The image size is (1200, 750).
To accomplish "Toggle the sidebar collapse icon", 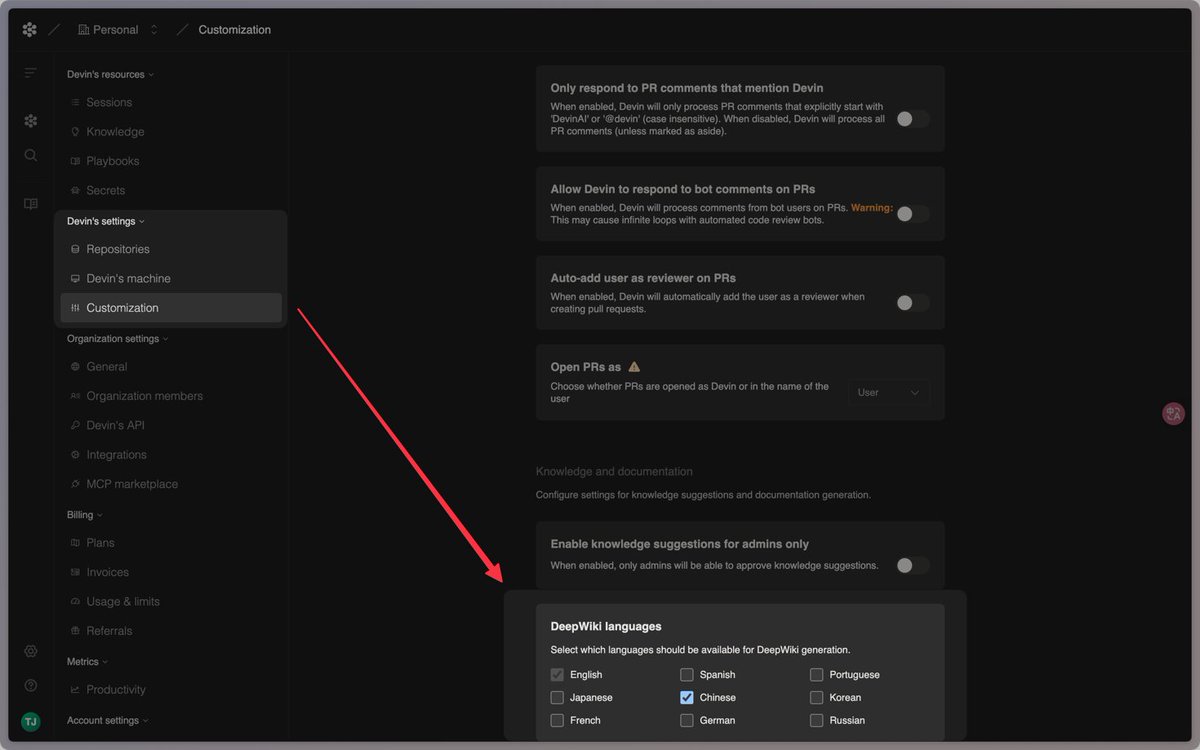I will (x=31, y=73).
